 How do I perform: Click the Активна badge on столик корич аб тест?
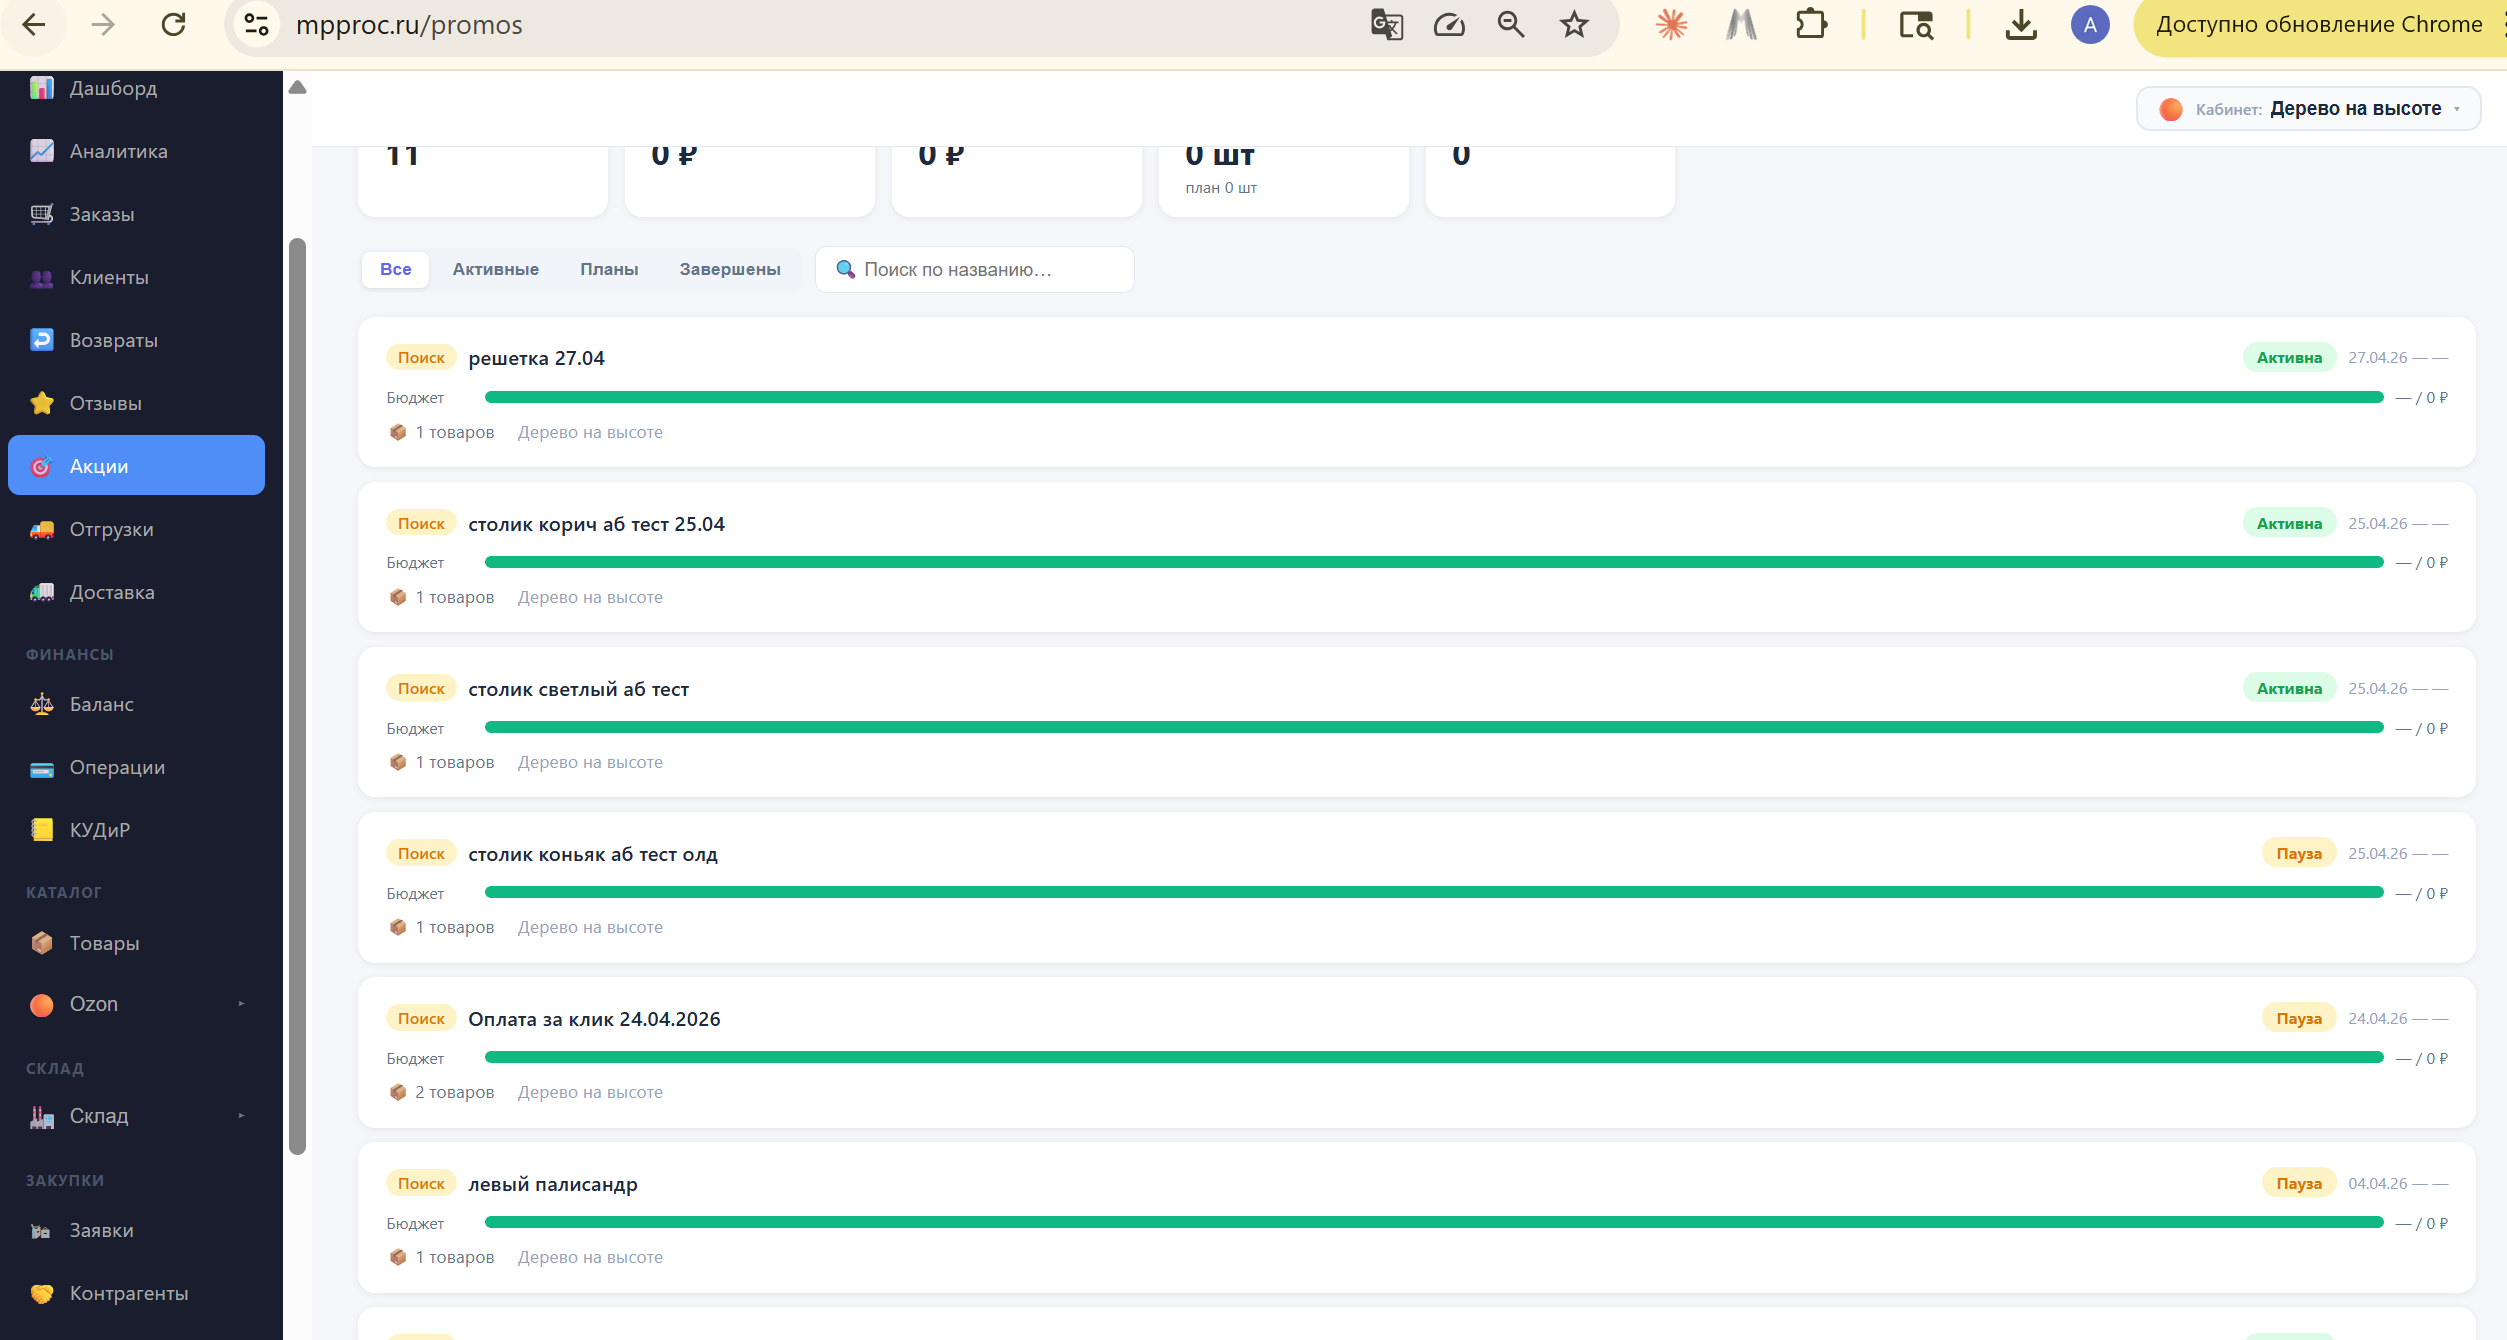[x=2289, y=523]
